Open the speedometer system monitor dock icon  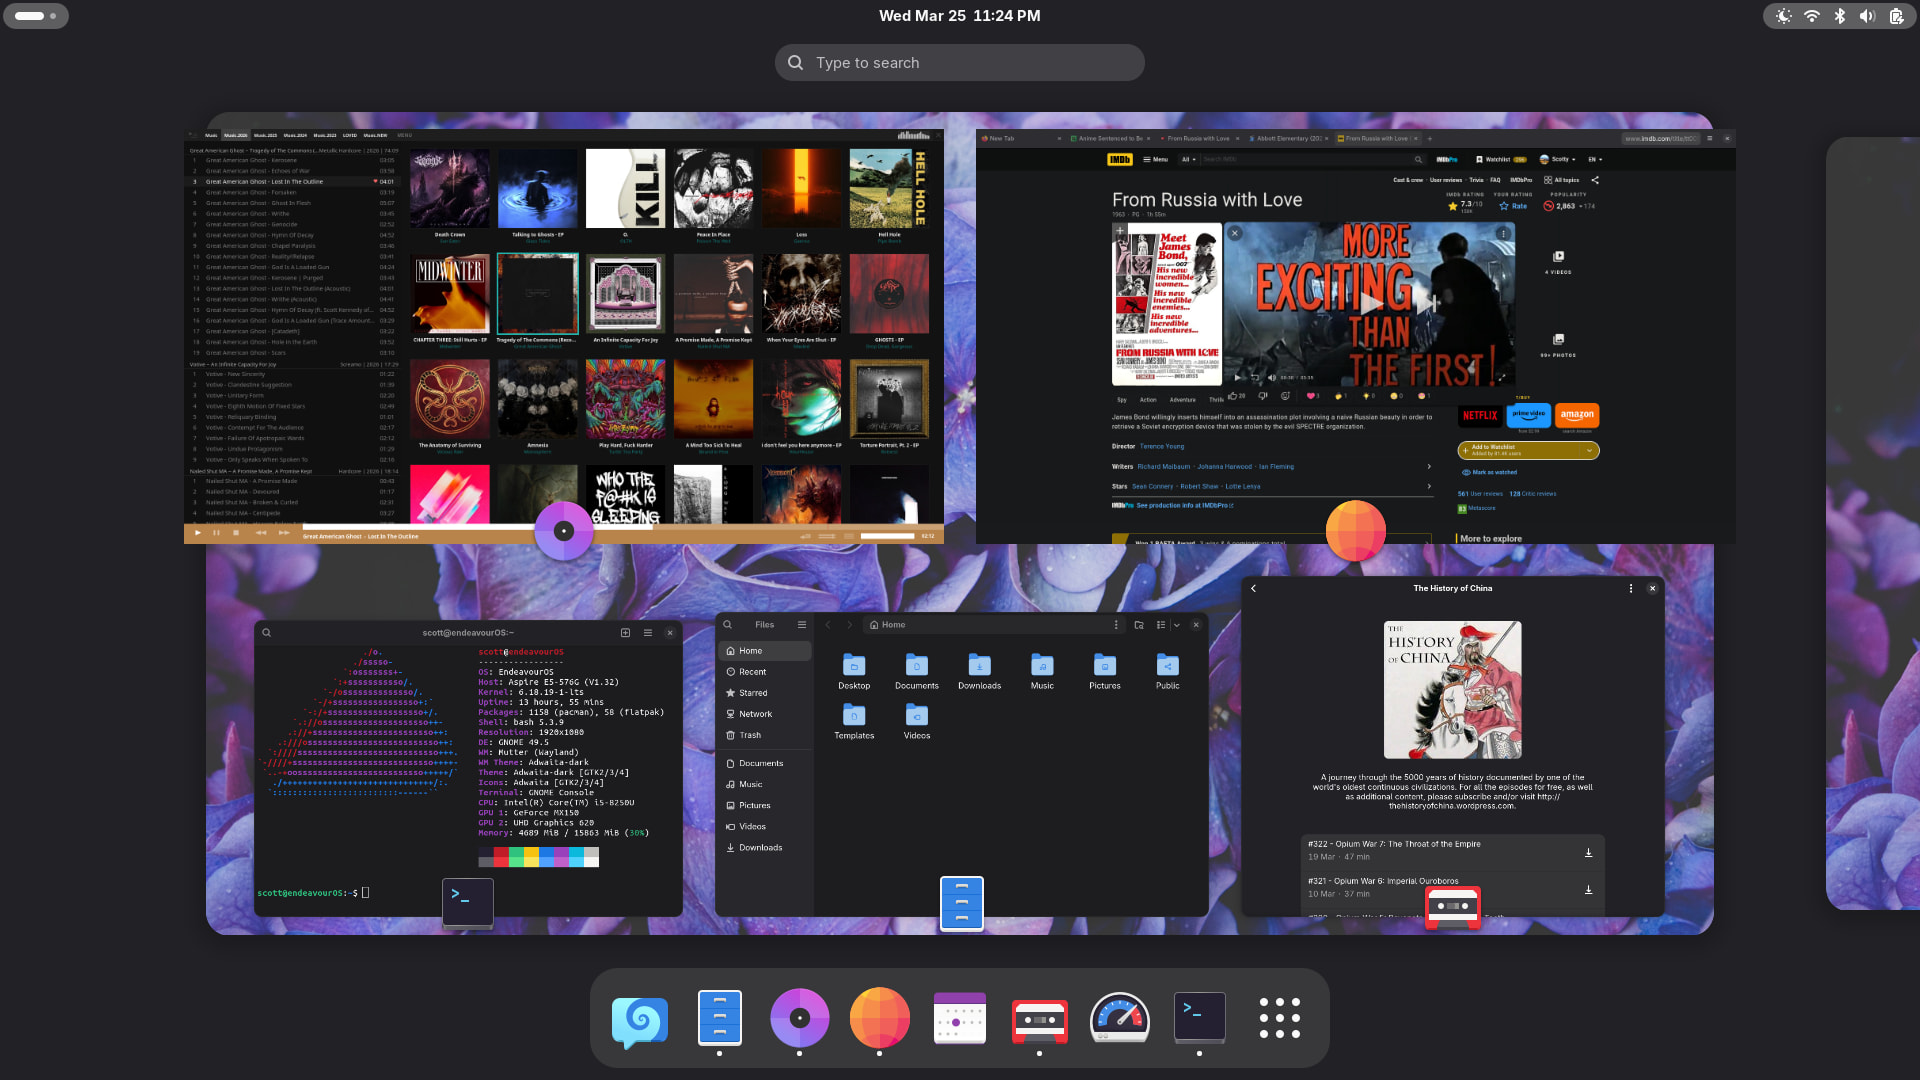click(1119, 1018)
